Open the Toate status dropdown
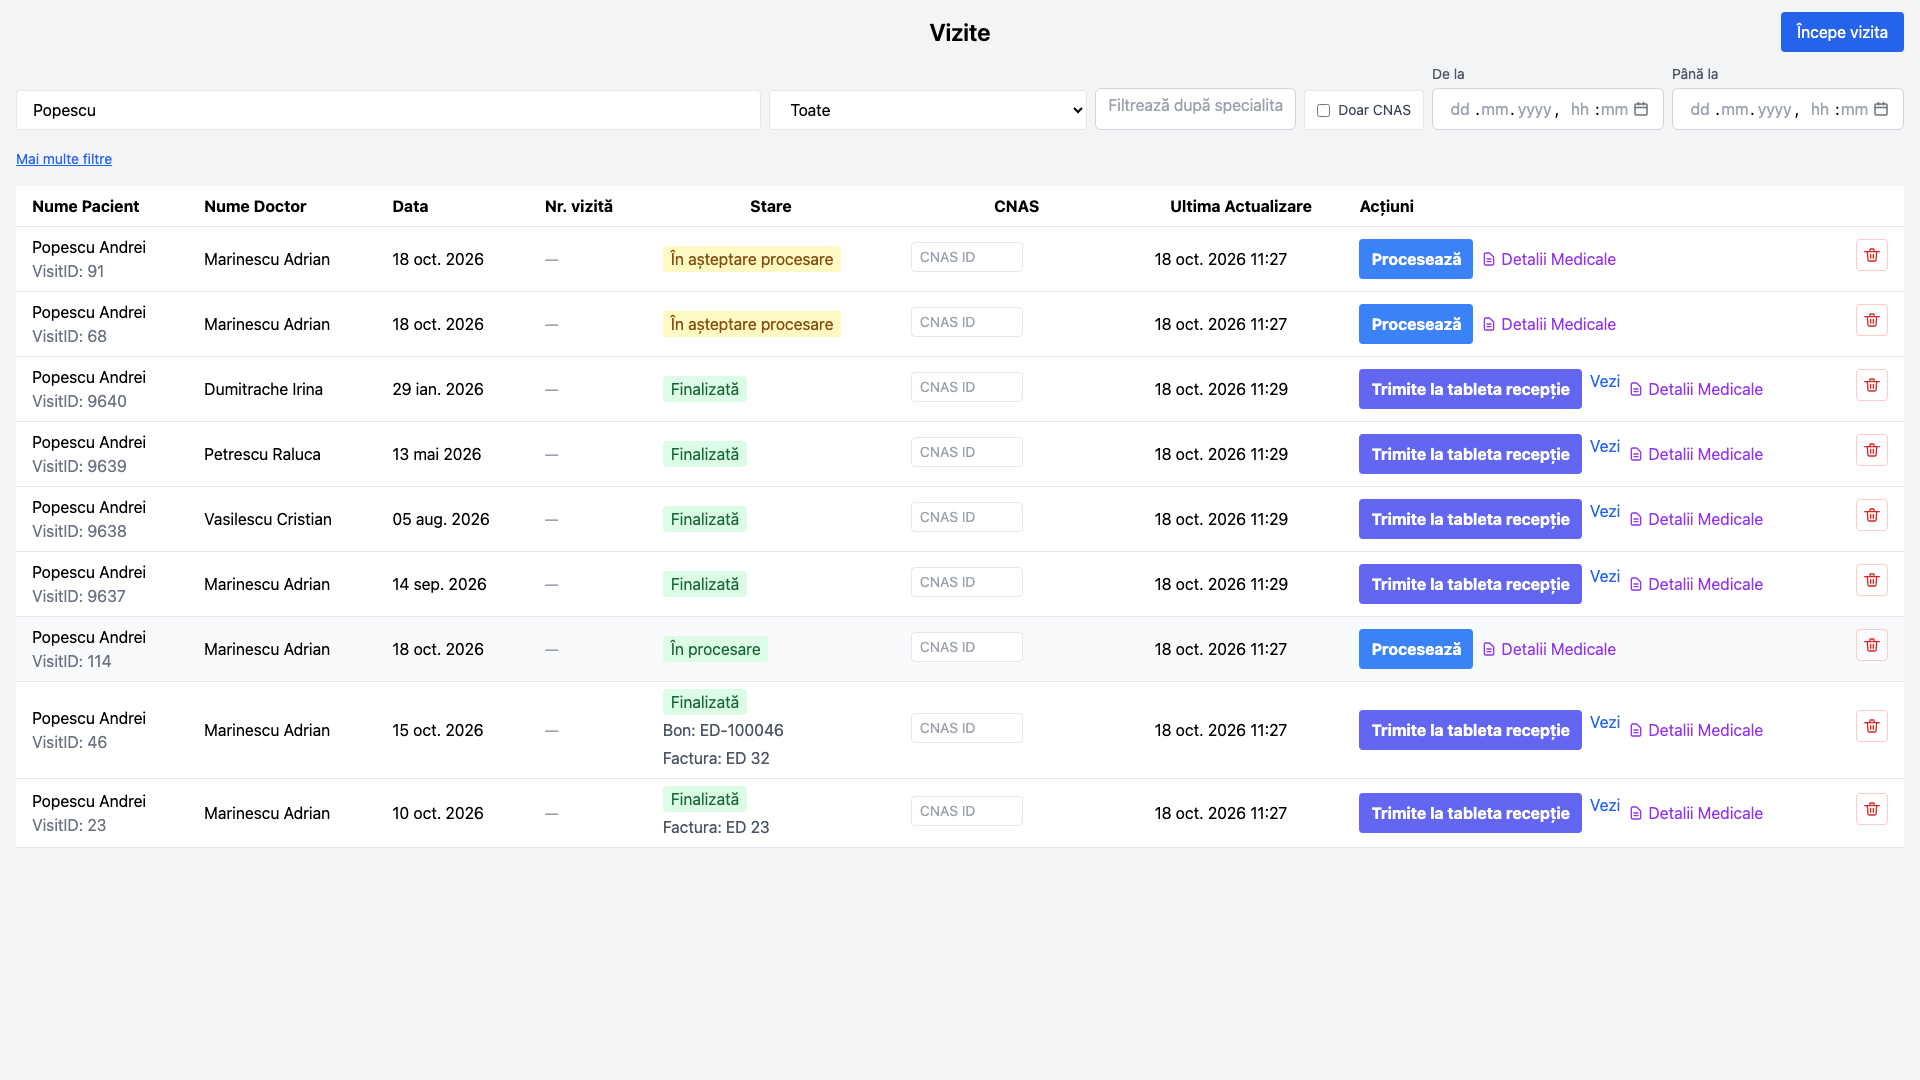This screenshot has height=1080, width=1920. (927, 110)
